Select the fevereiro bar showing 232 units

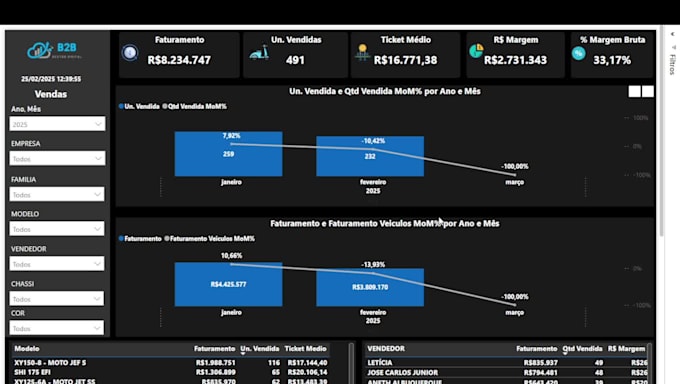pos(370,156)
